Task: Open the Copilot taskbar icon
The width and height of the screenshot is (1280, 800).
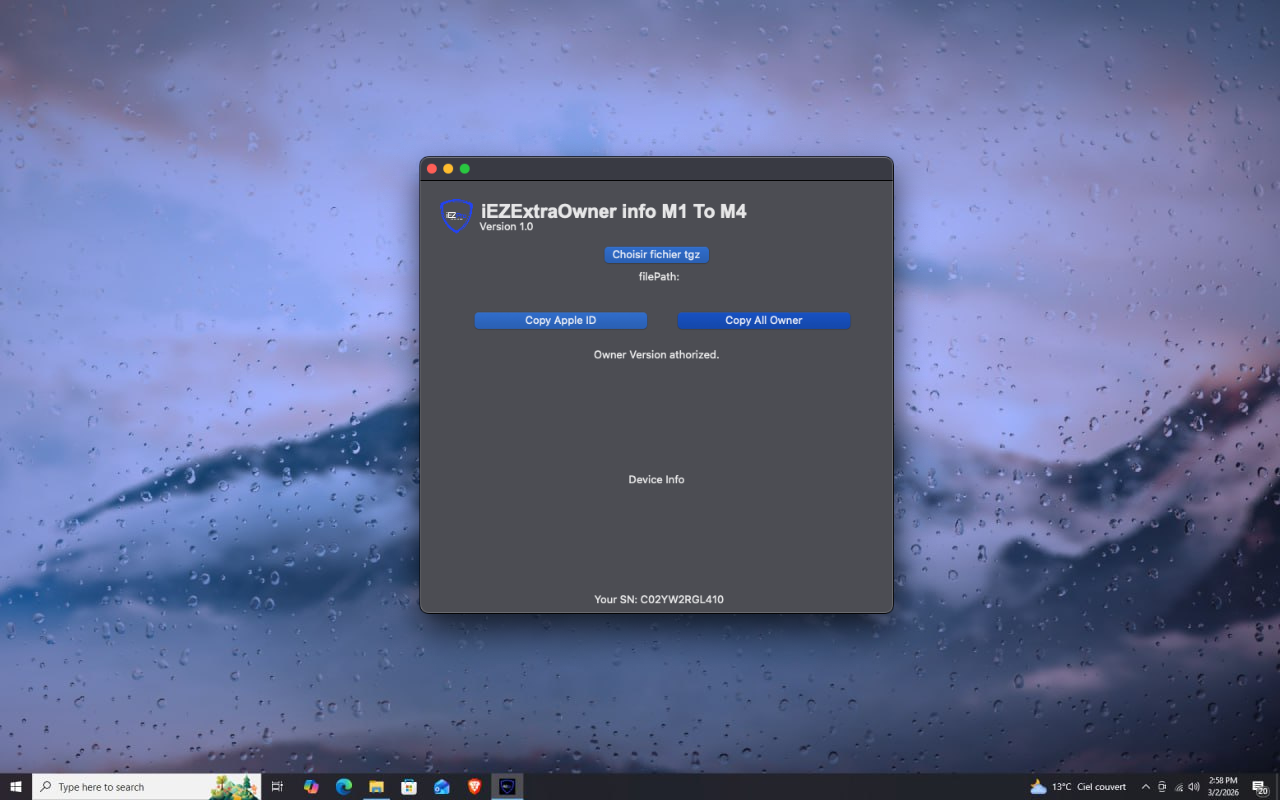Action: tap(311, 787)
